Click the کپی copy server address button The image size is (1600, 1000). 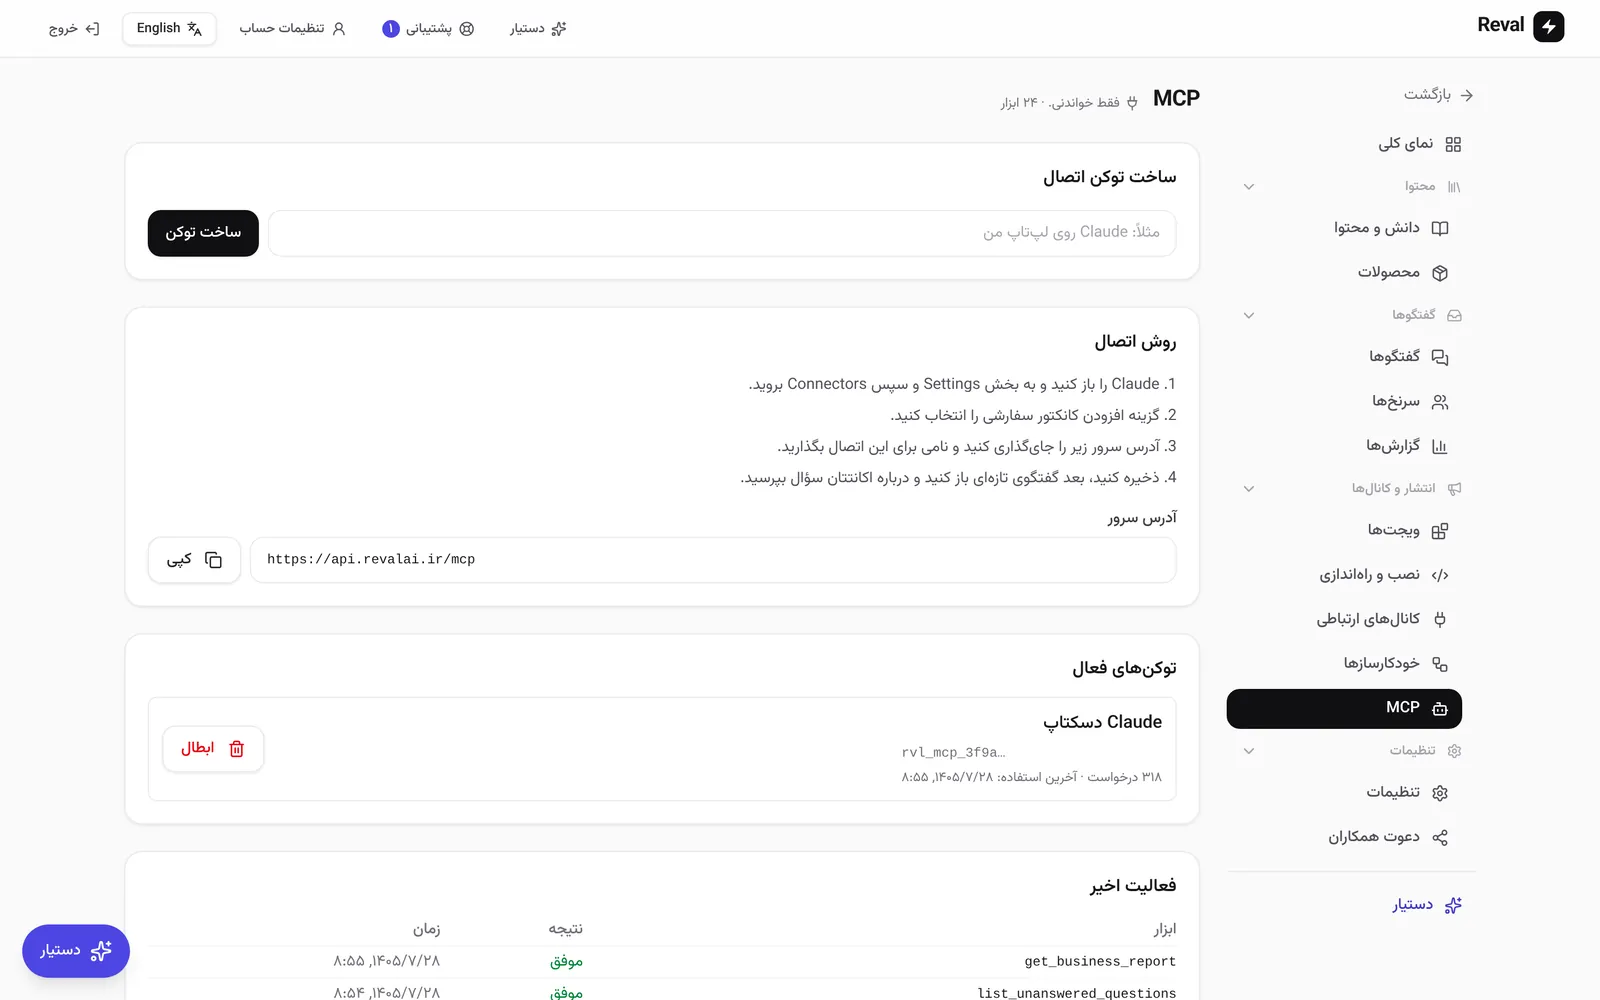point(194,560)
